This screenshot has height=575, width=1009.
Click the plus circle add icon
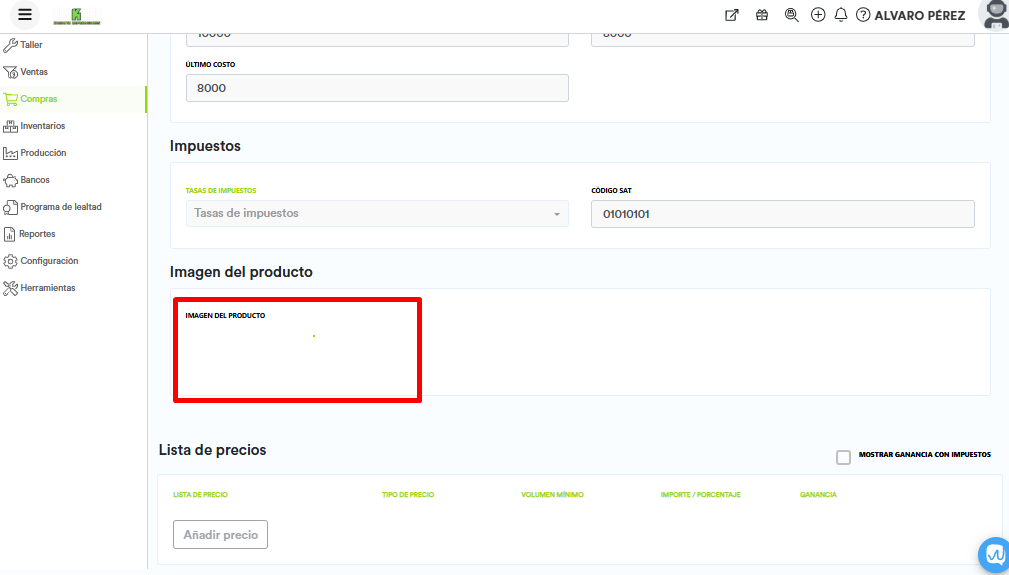(818, 15)
